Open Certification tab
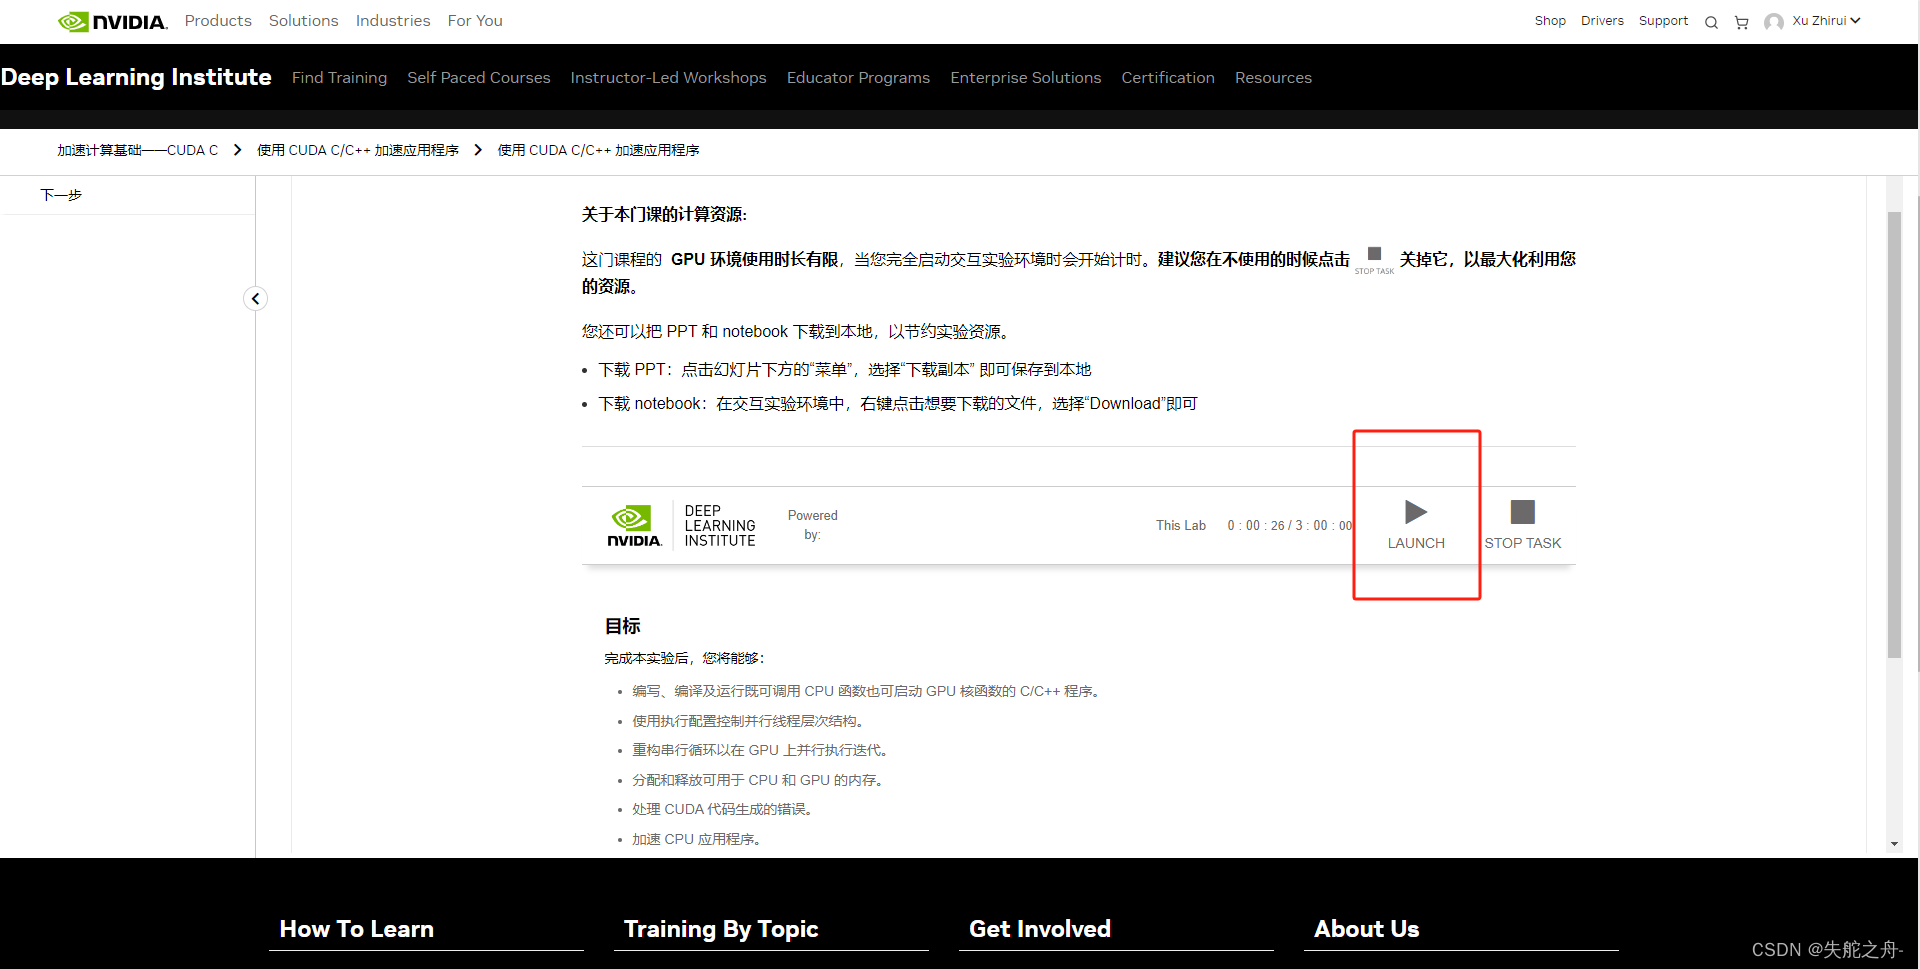Image resolution: width=1920 pixels, height=969 pixels. [1168, 78]
